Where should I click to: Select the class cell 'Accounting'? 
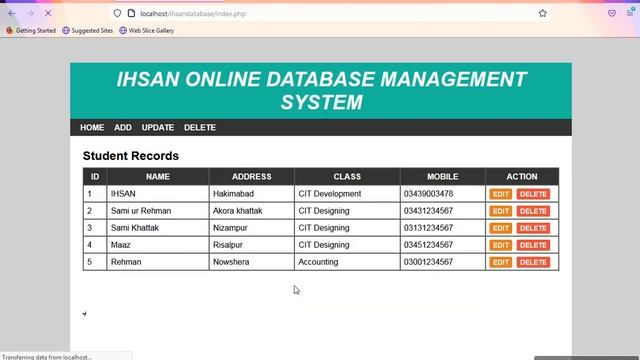point(347,262)
